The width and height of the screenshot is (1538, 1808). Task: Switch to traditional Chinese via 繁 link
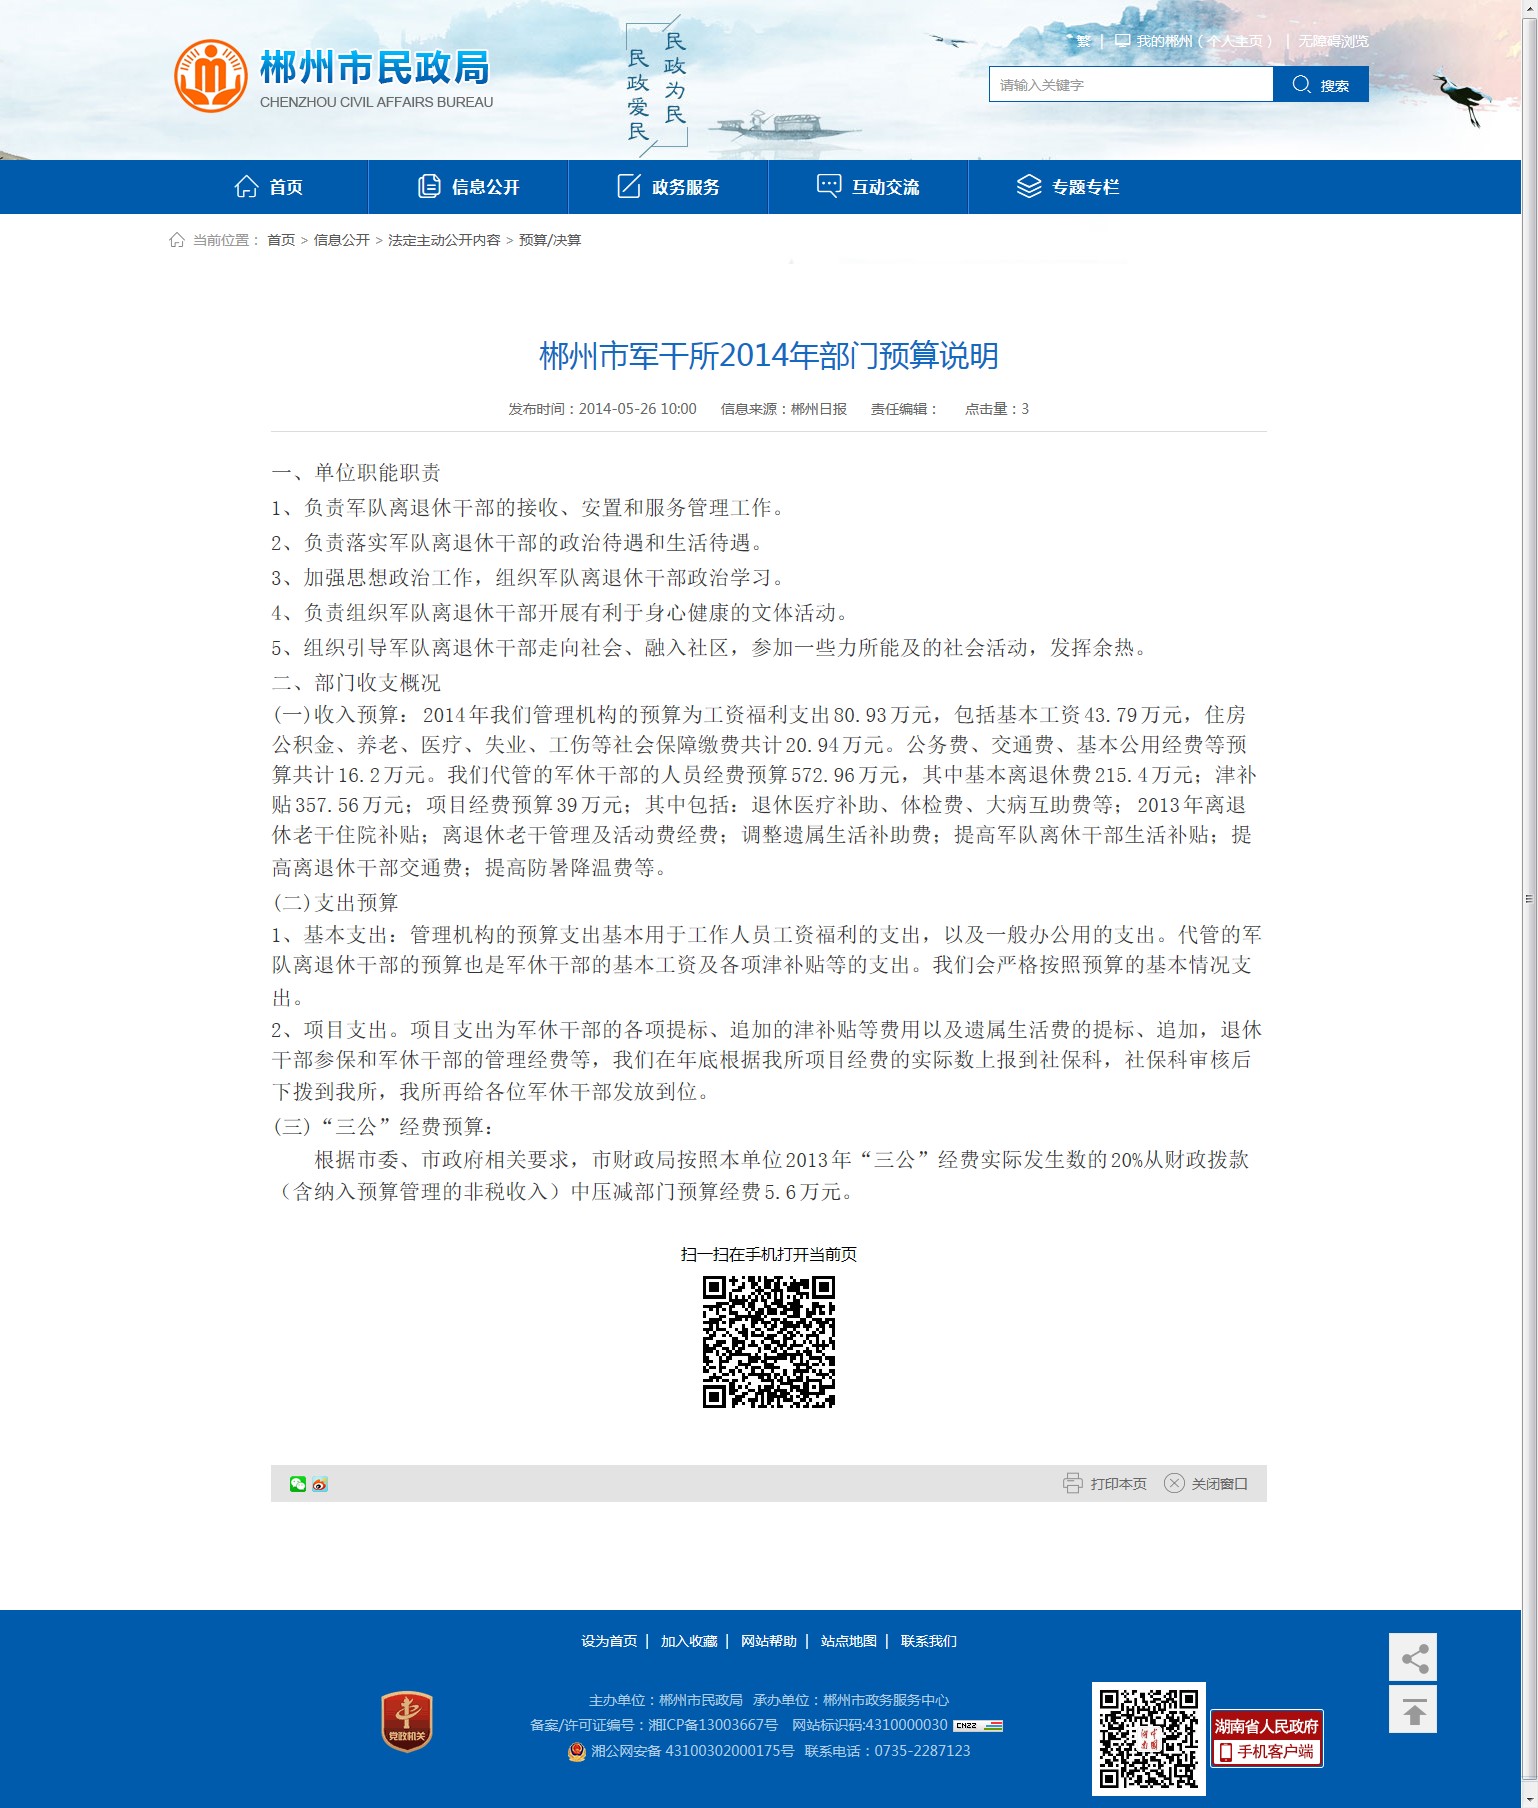(1084, 41)
